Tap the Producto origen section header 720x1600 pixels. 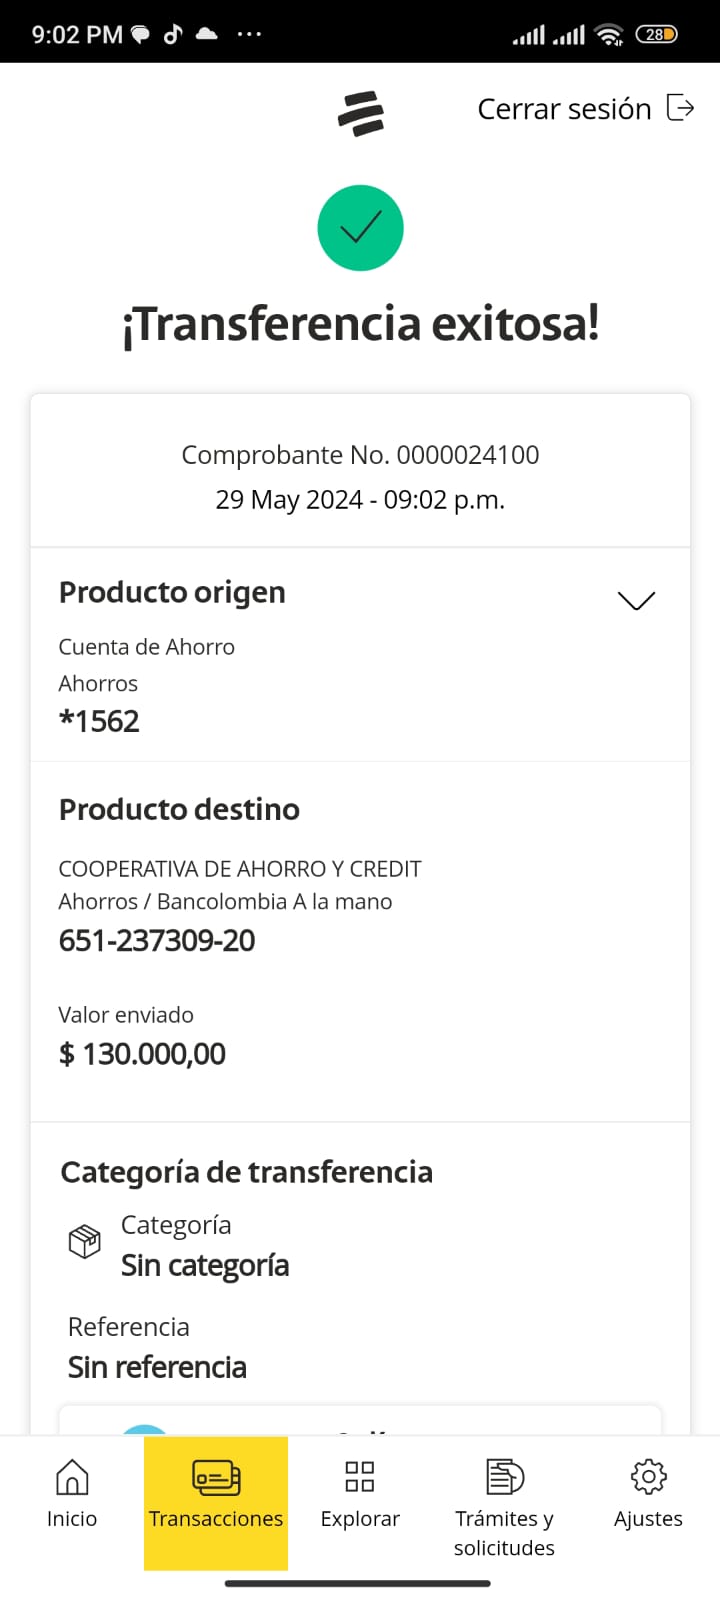pyautogui.click(x=172, y=592)
